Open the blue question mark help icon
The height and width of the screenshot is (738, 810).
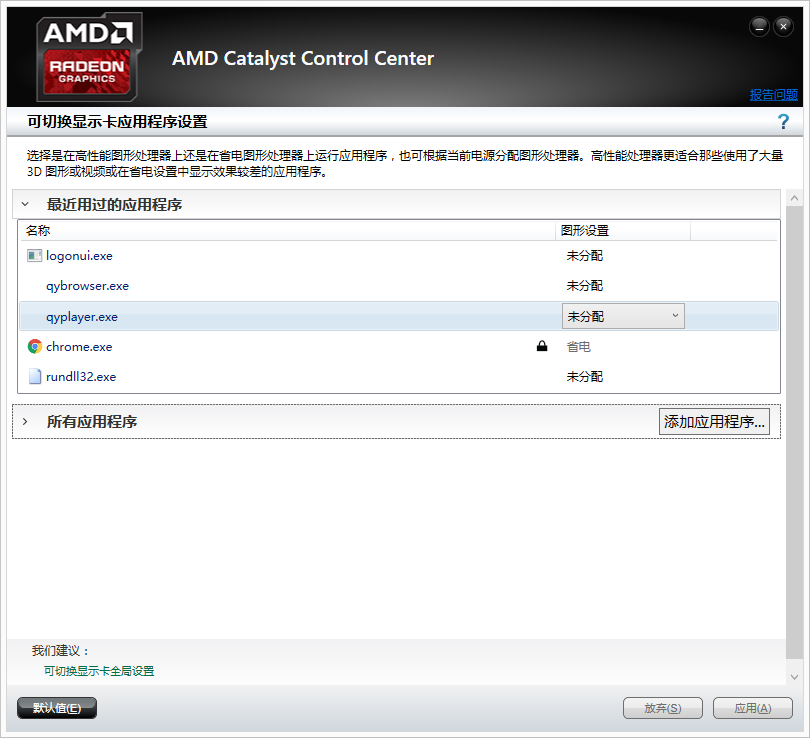783,122
